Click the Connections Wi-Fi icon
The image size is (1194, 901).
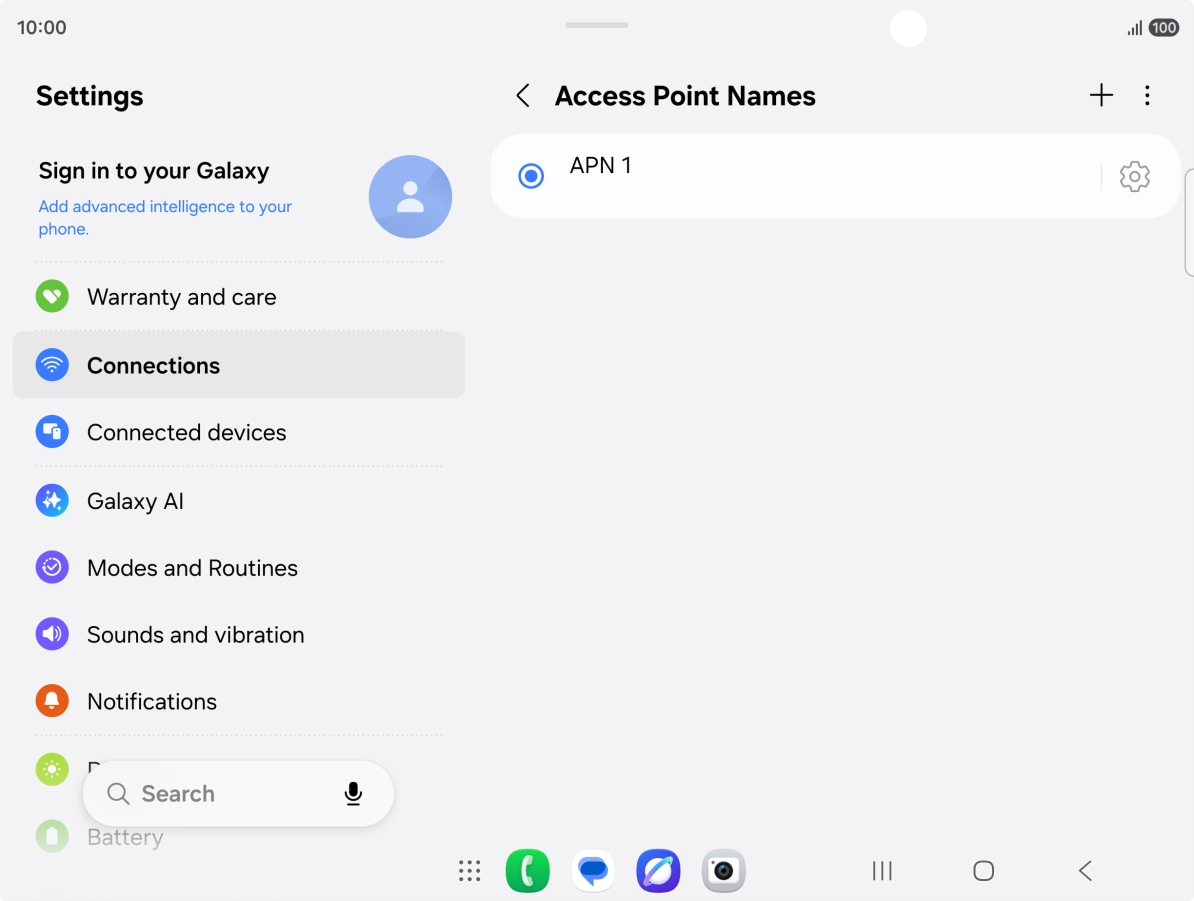tap(52, 365)
